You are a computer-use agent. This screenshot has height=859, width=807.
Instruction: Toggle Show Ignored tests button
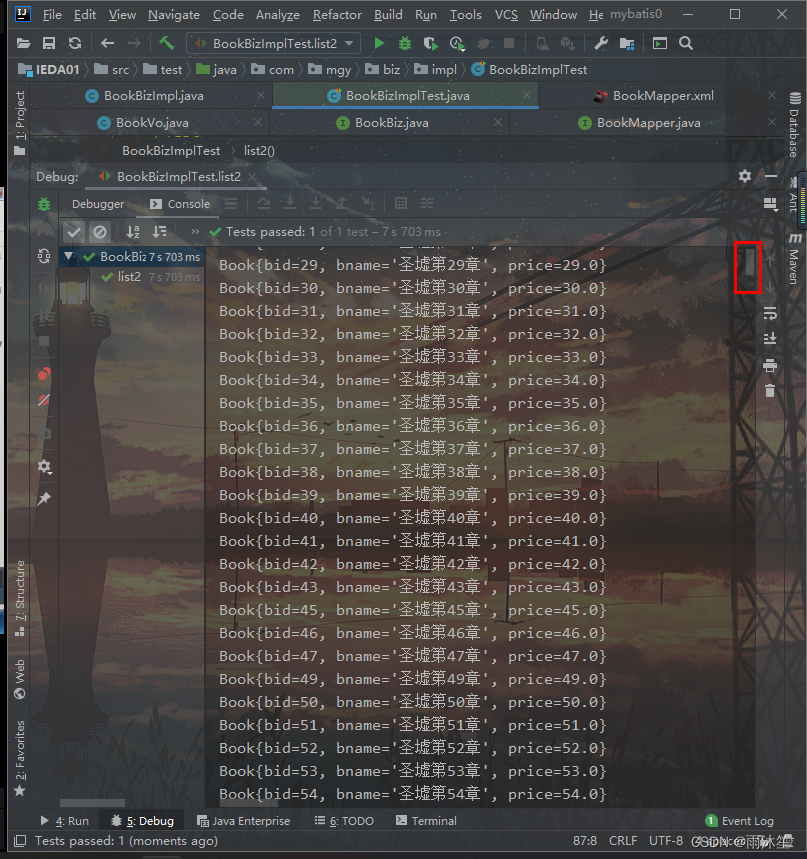100,232
